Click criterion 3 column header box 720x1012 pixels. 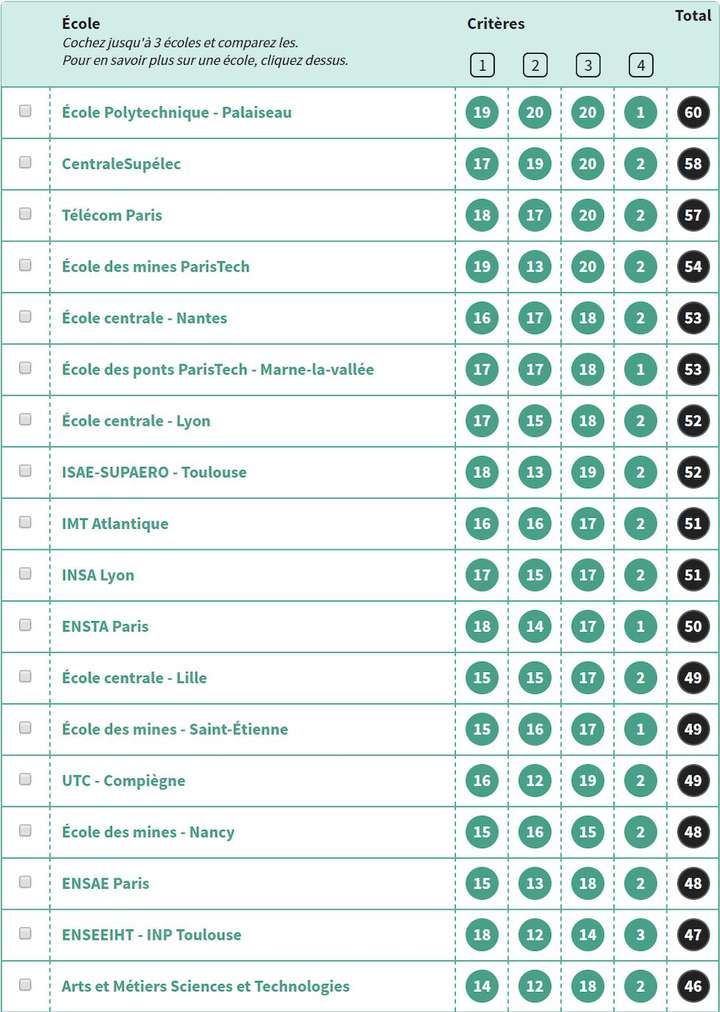tap(588, 66)
